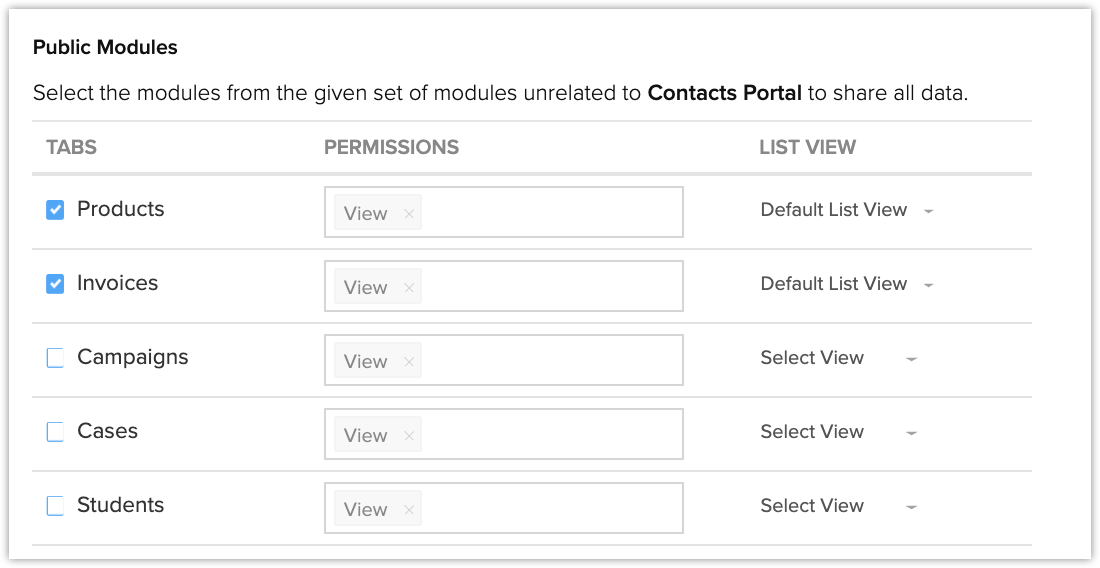Click the Invoices module label
The height and width of the screenshot is (568, 1100).
(117, 283)
